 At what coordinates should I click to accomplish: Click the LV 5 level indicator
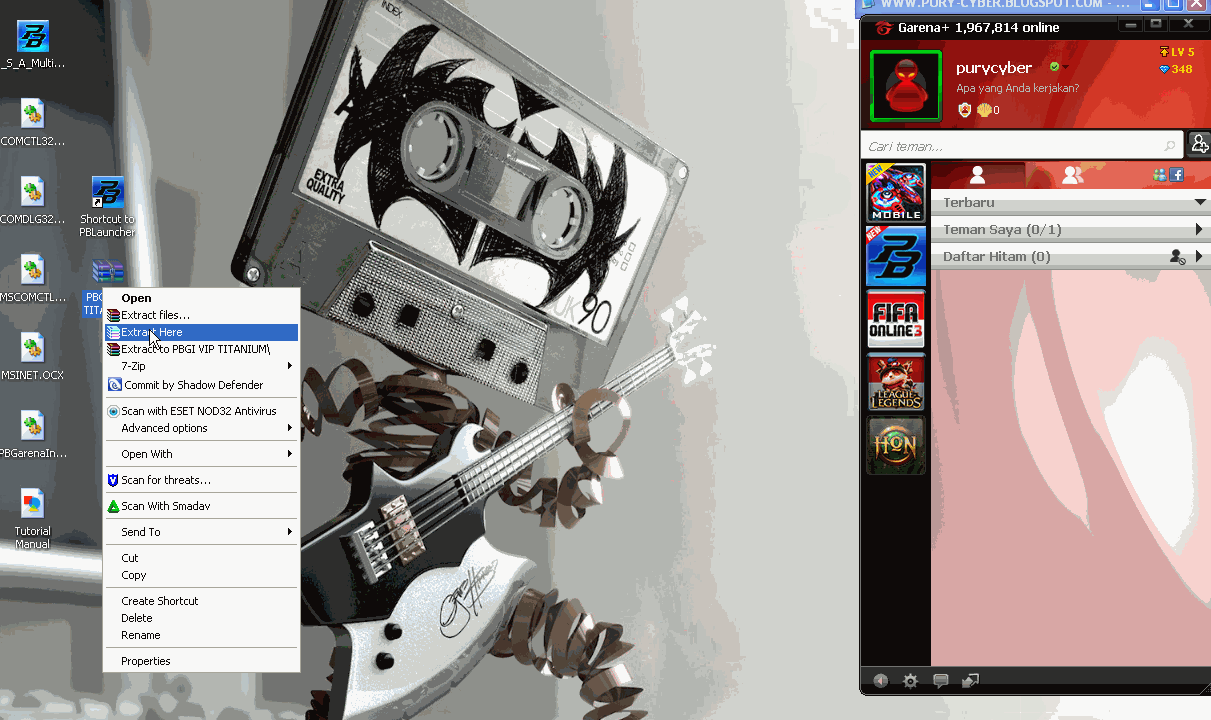tap(1177, 52)
